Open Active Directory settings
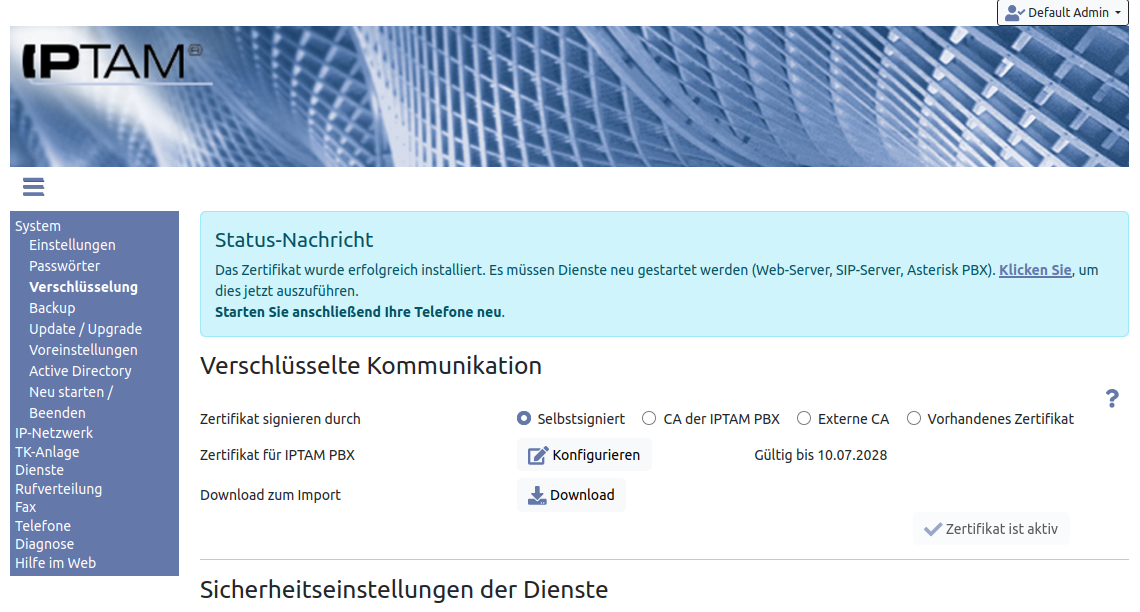The image size is (1140, 612). coord(80,371)
